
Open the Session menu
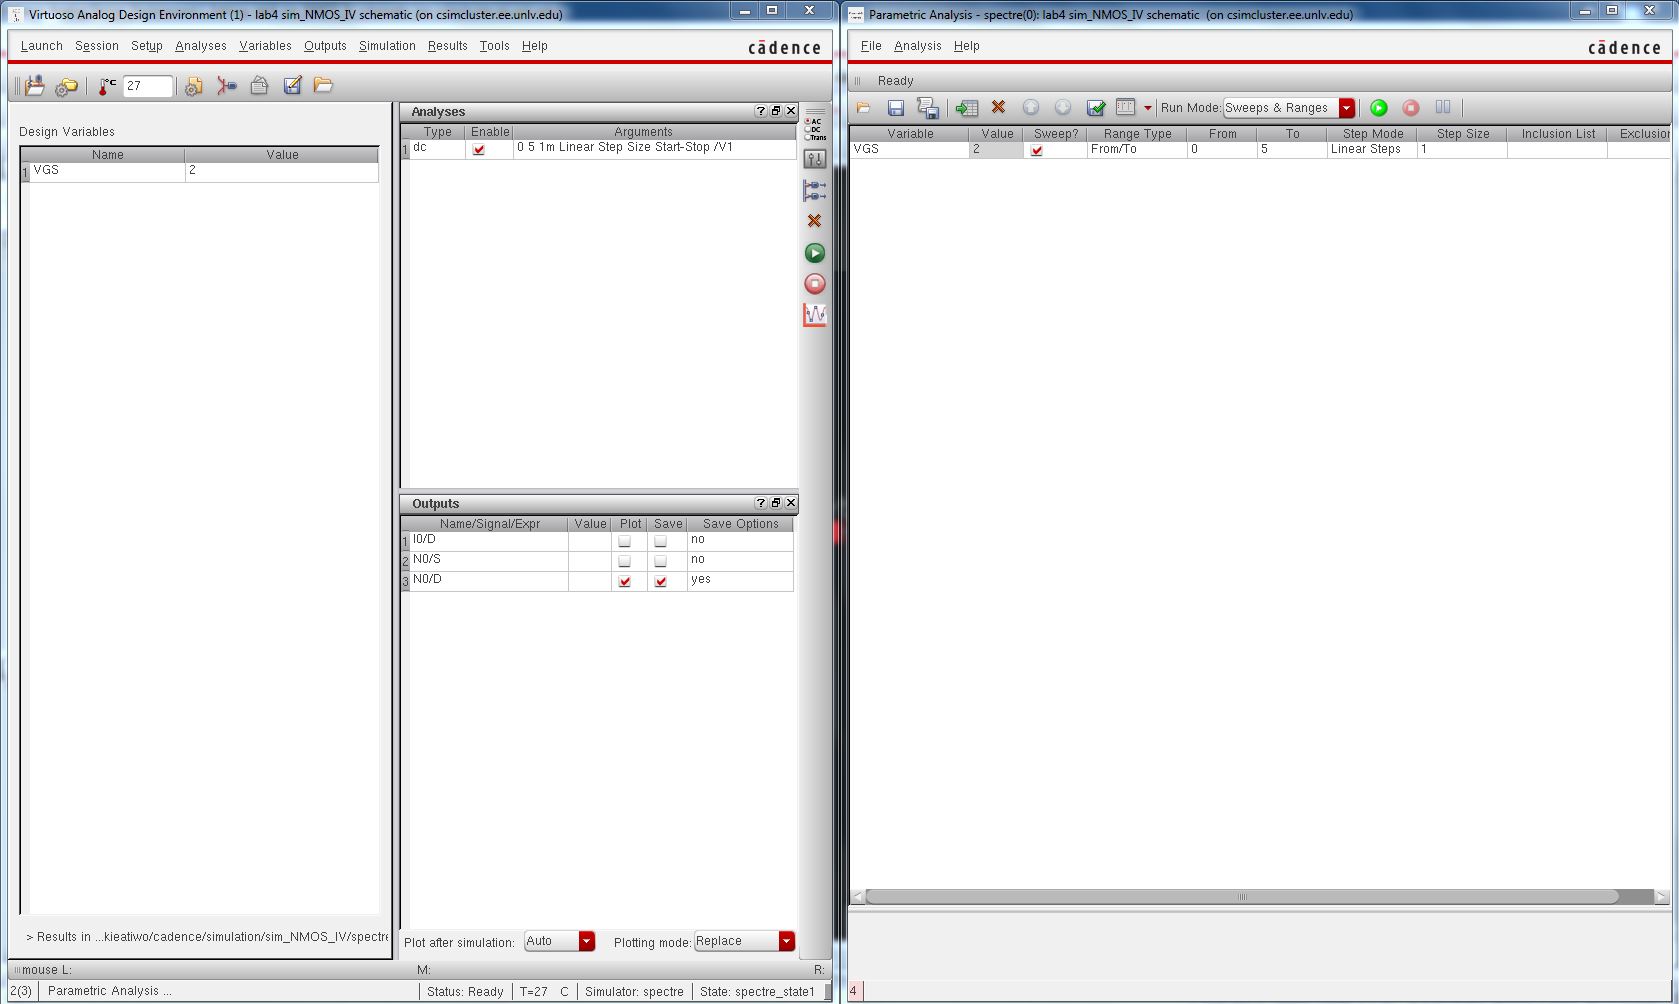(97, 46)
